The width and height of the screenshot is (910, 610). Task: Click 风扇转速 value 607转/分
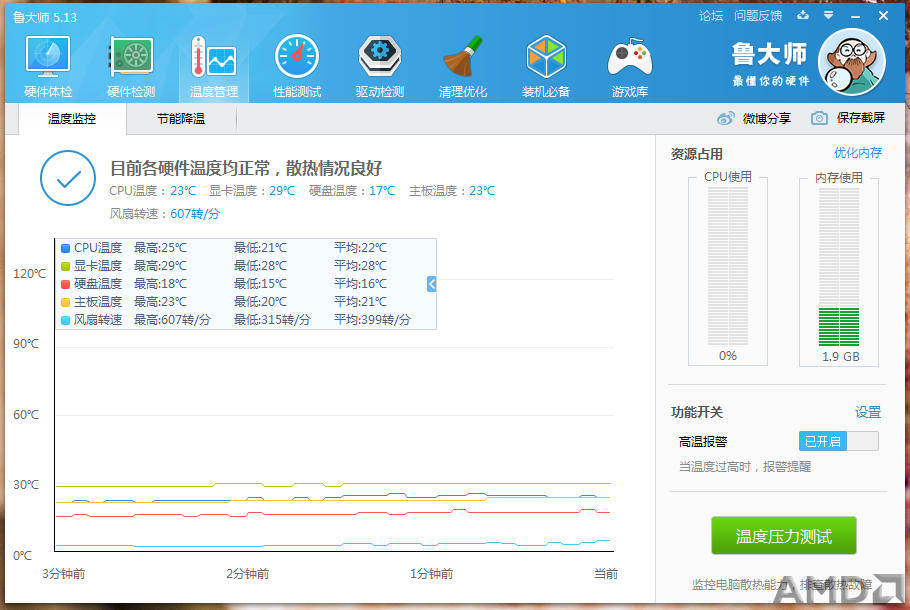(x=195, y=214)
